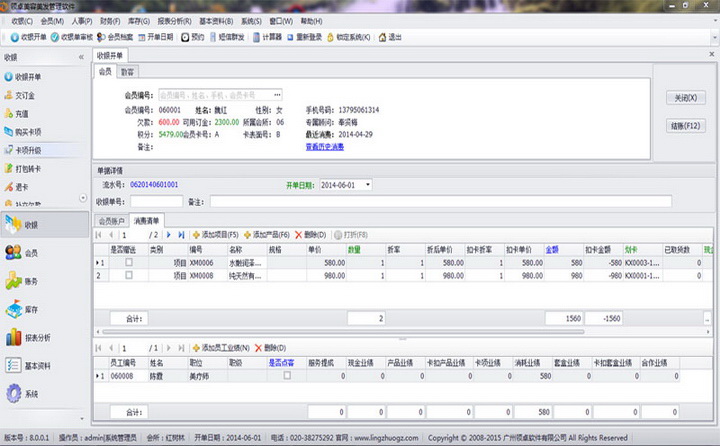Click the 收银单号 input field
This screenshot has height=446, width=720.
[156, 202]
